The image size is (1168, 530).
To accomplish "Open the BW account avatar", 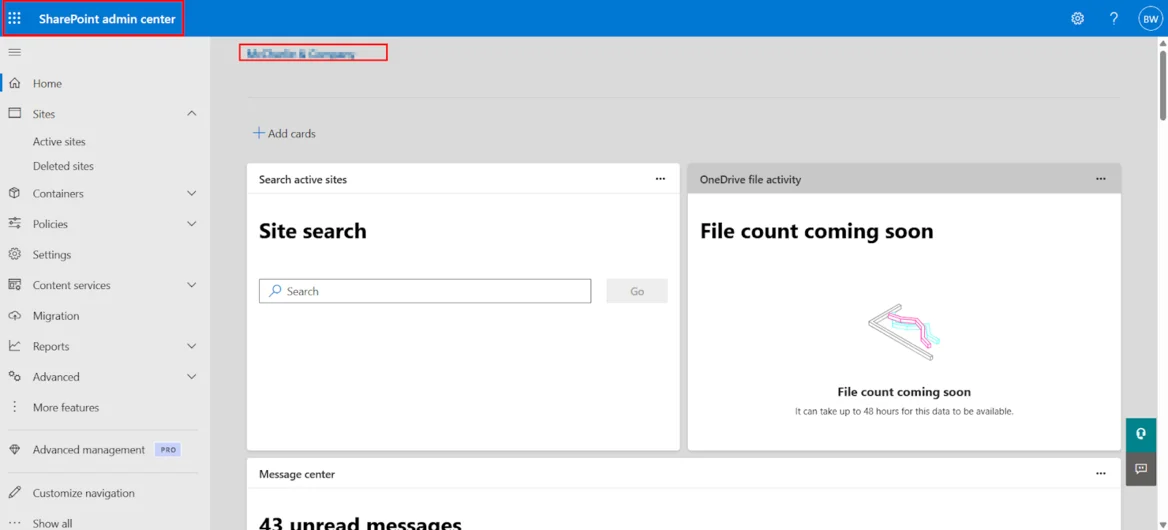I will (x=1149, y=19).
